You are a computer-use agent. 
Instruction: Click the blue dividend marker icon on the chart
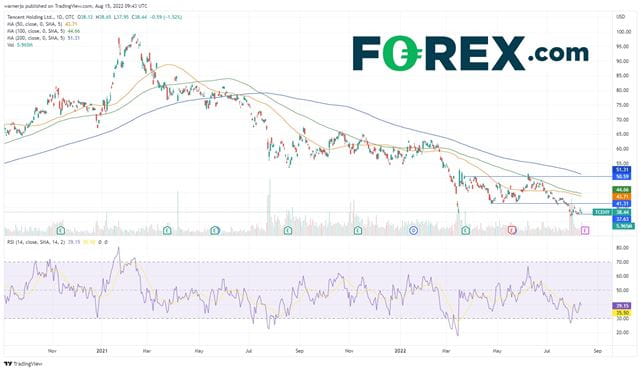[413, 231]
